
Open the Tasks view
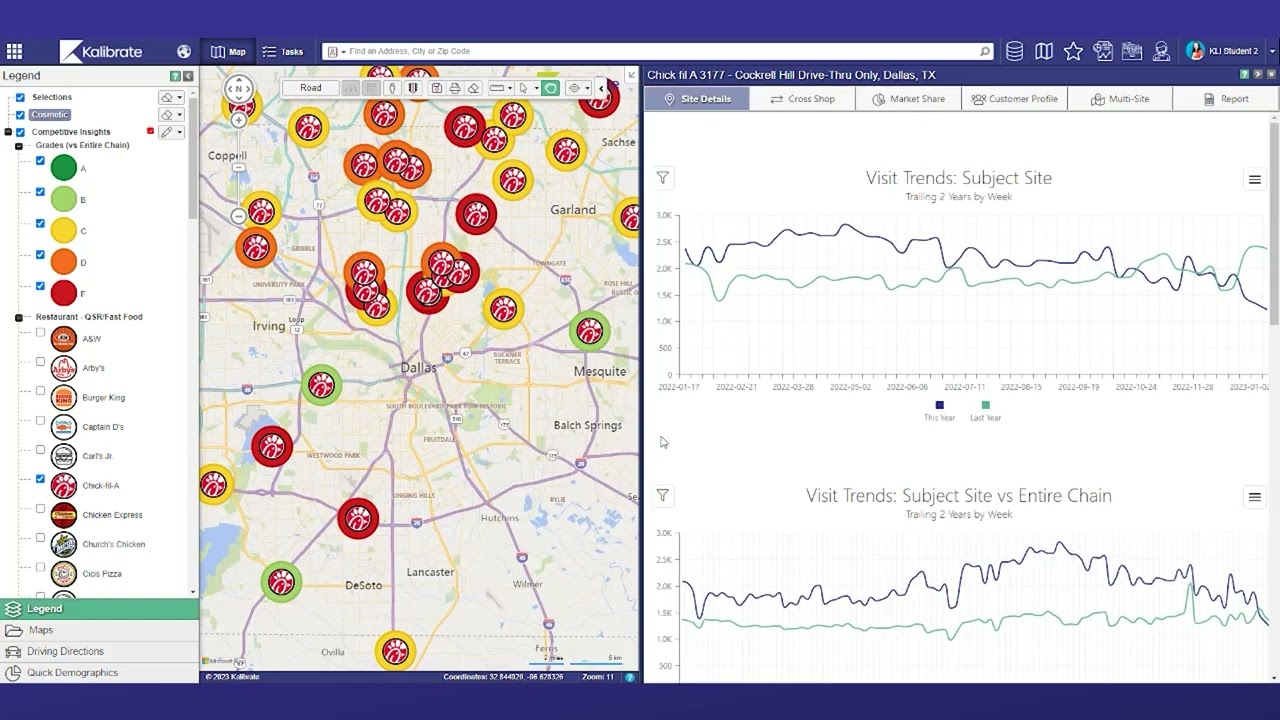pyautogui.click(x=282, y=51)
